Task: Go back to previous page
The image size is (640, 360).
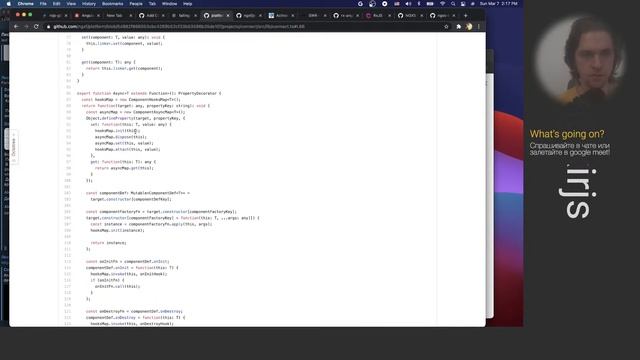Action: (x=16, y=27)
